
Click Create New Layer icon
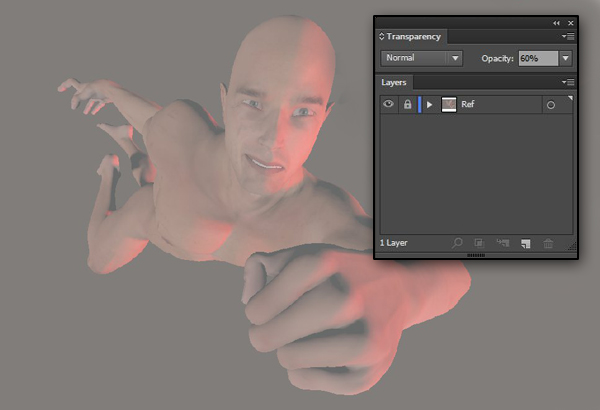pyautogui.click(x=526, y=243)
